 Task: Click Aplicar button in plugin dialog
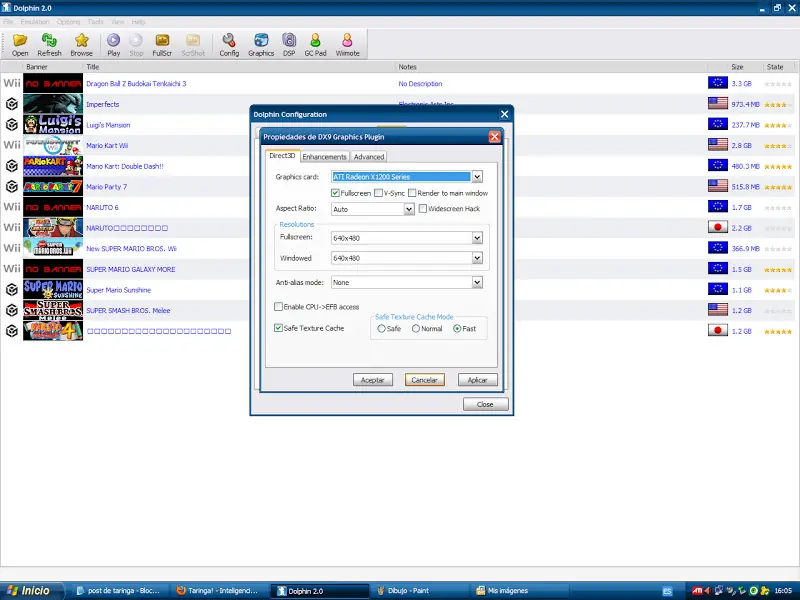pyautogui.click(x=477, y=380)
